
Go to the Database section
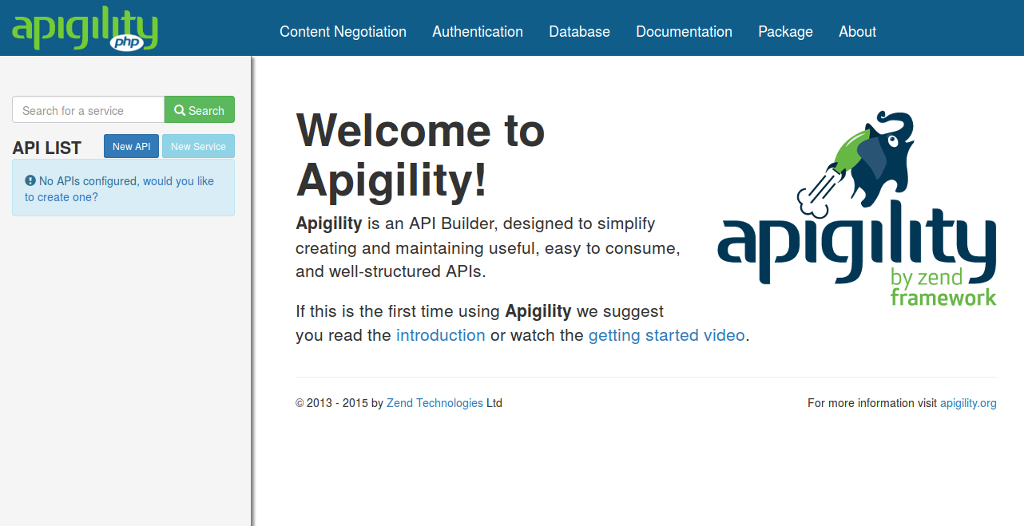[x=579, y=31]
